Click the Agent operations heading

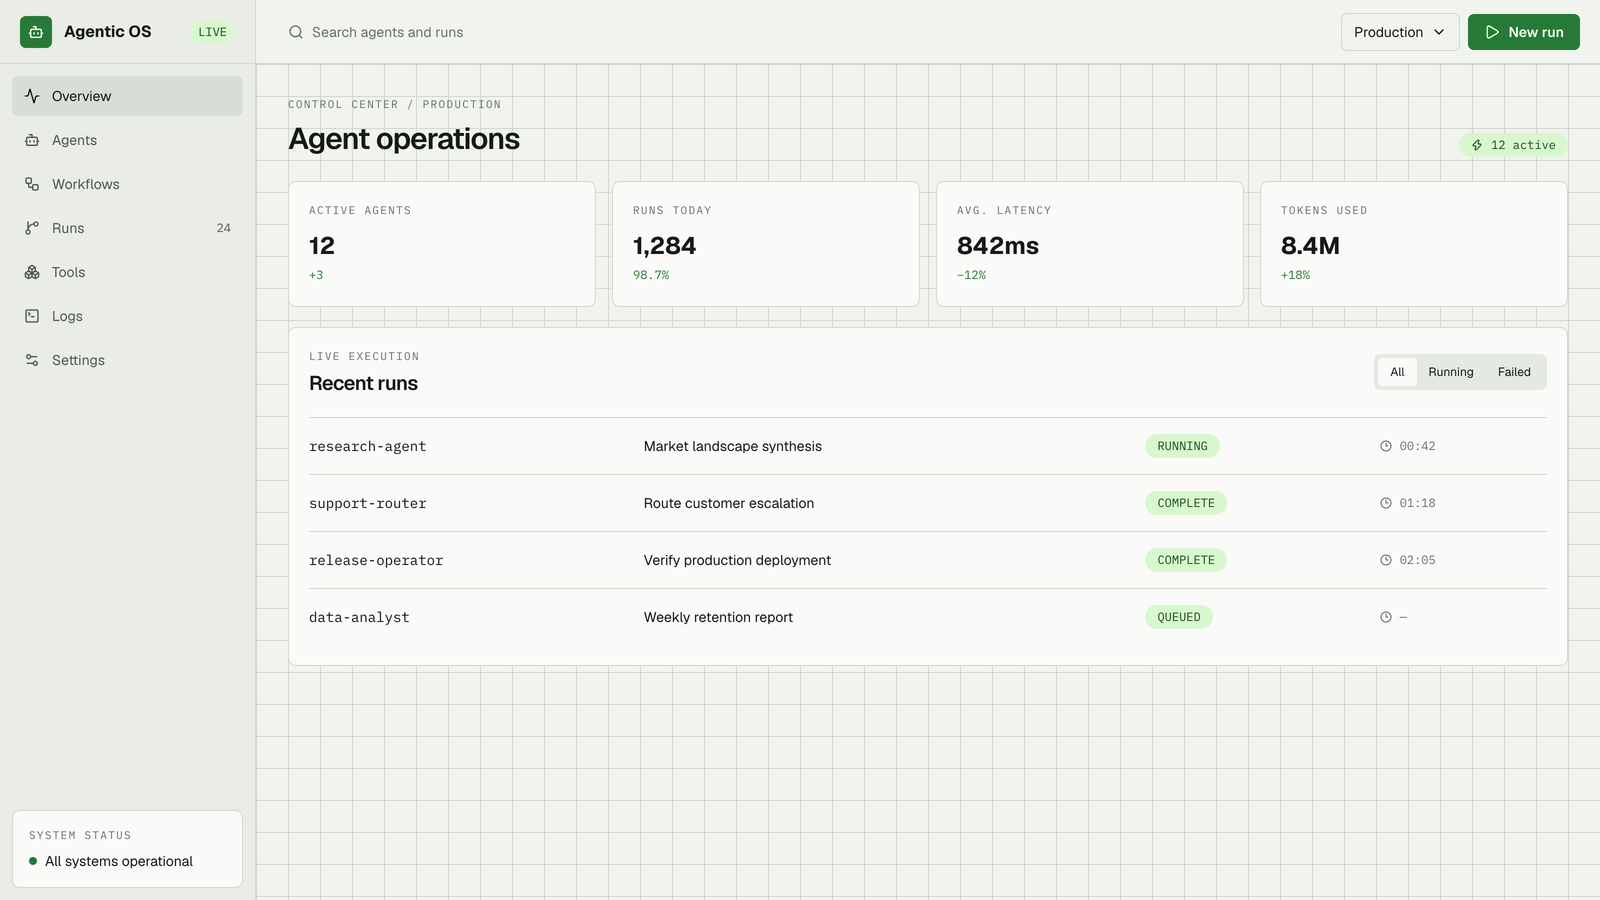point(404,139)
